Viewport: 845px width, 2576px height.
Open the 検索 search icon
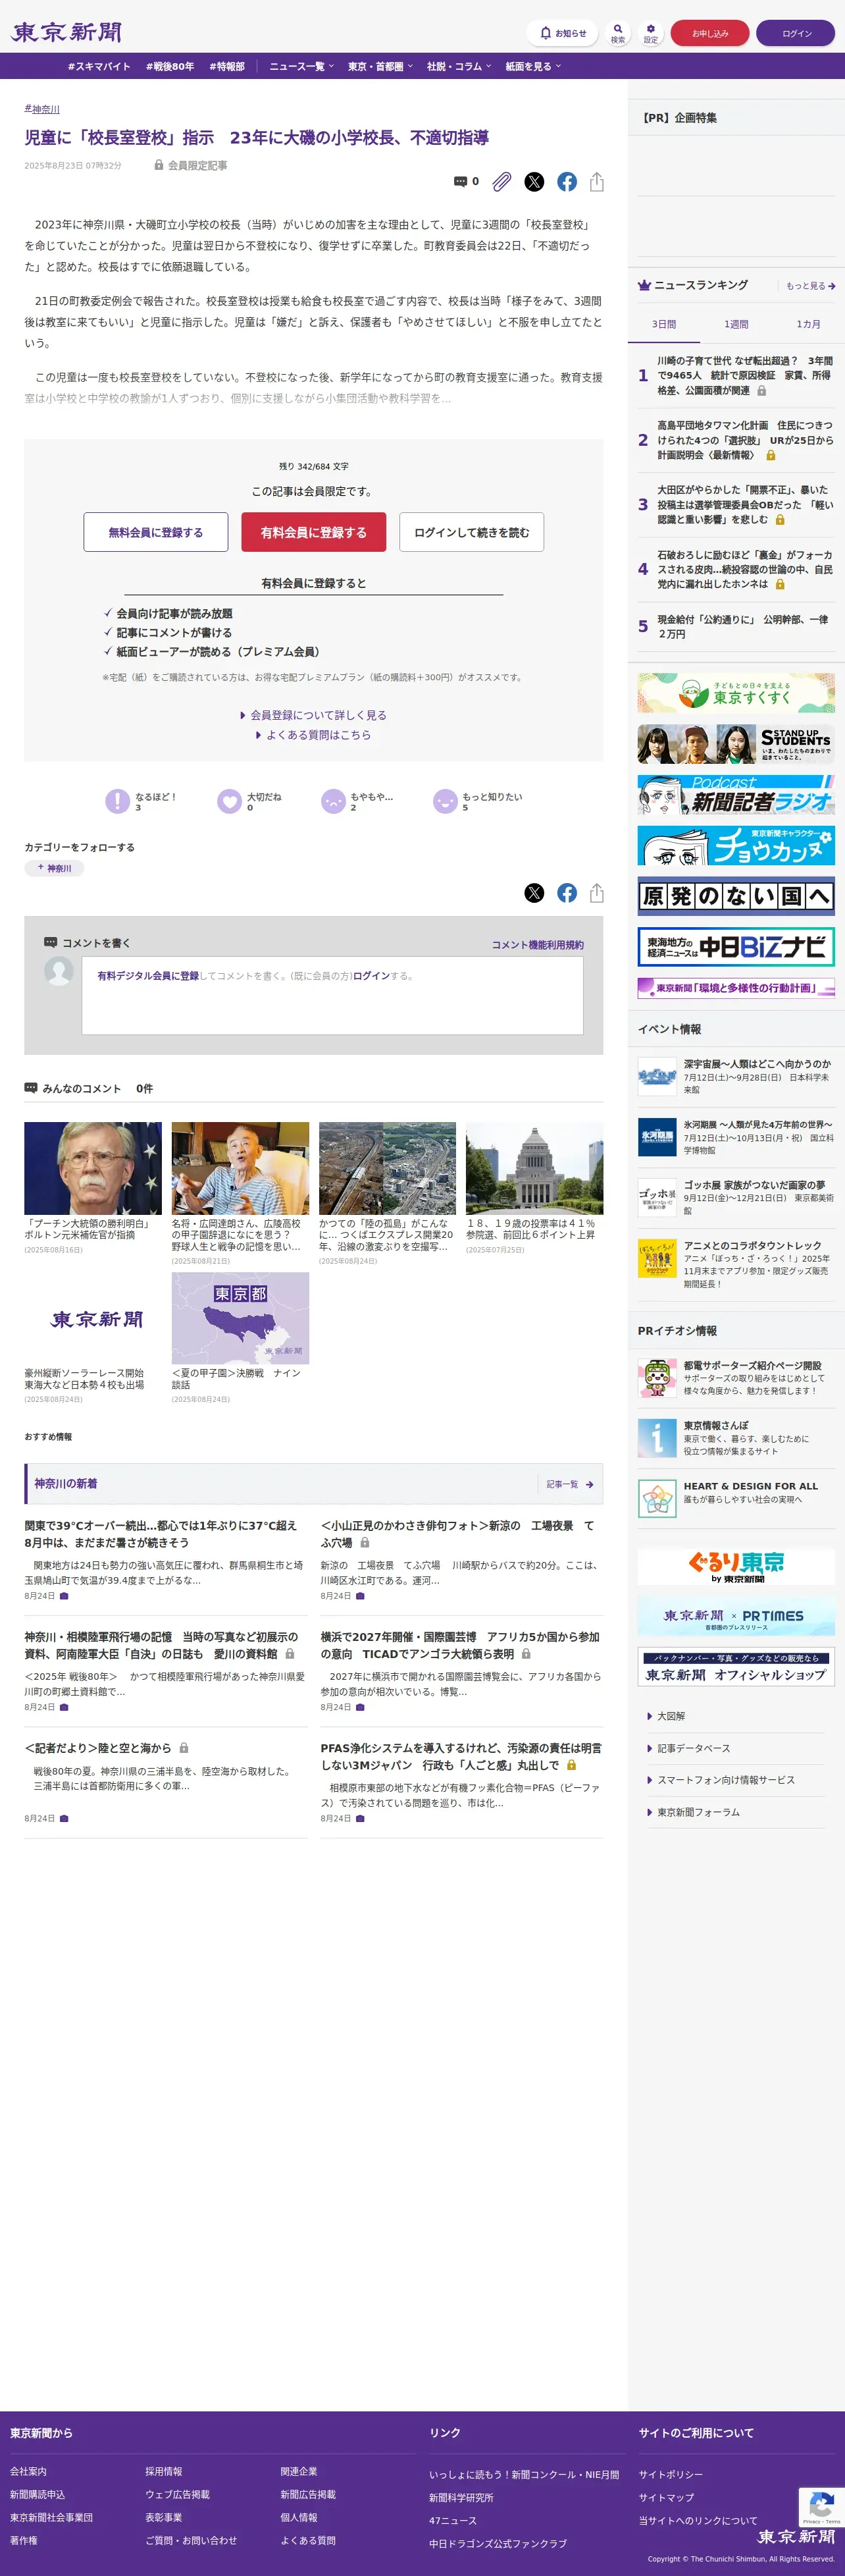(x=618, y=33)
